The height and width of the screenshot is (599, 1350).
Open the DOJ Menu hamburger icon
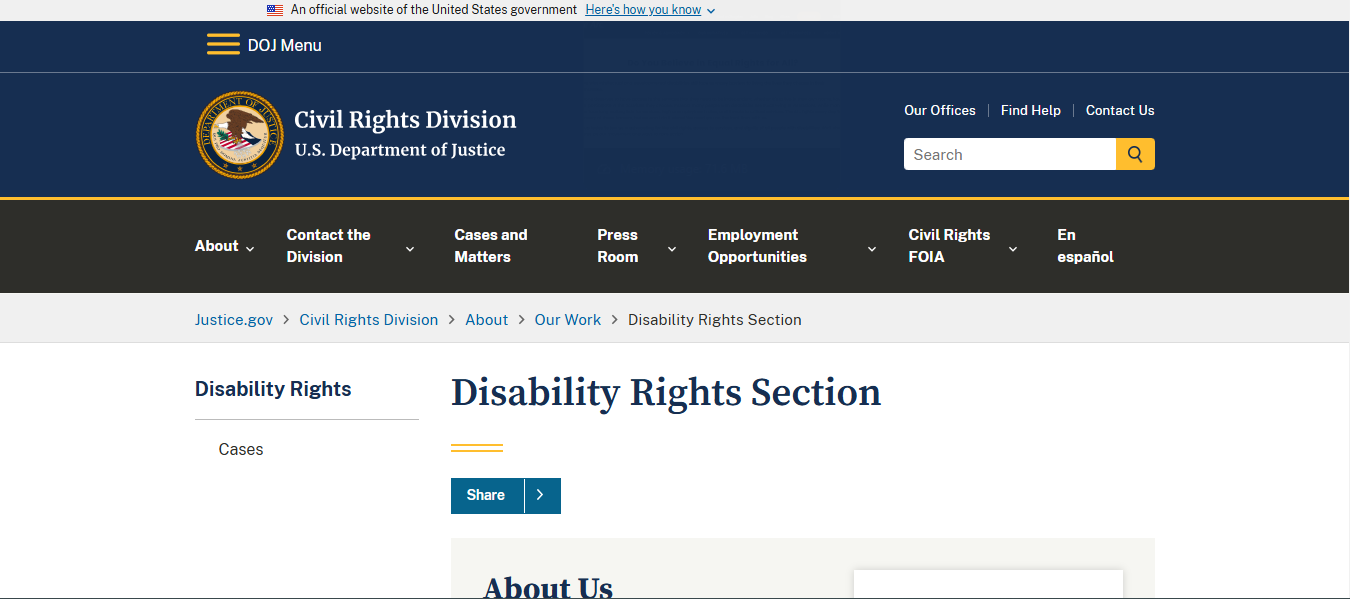(x=223, y=45)
